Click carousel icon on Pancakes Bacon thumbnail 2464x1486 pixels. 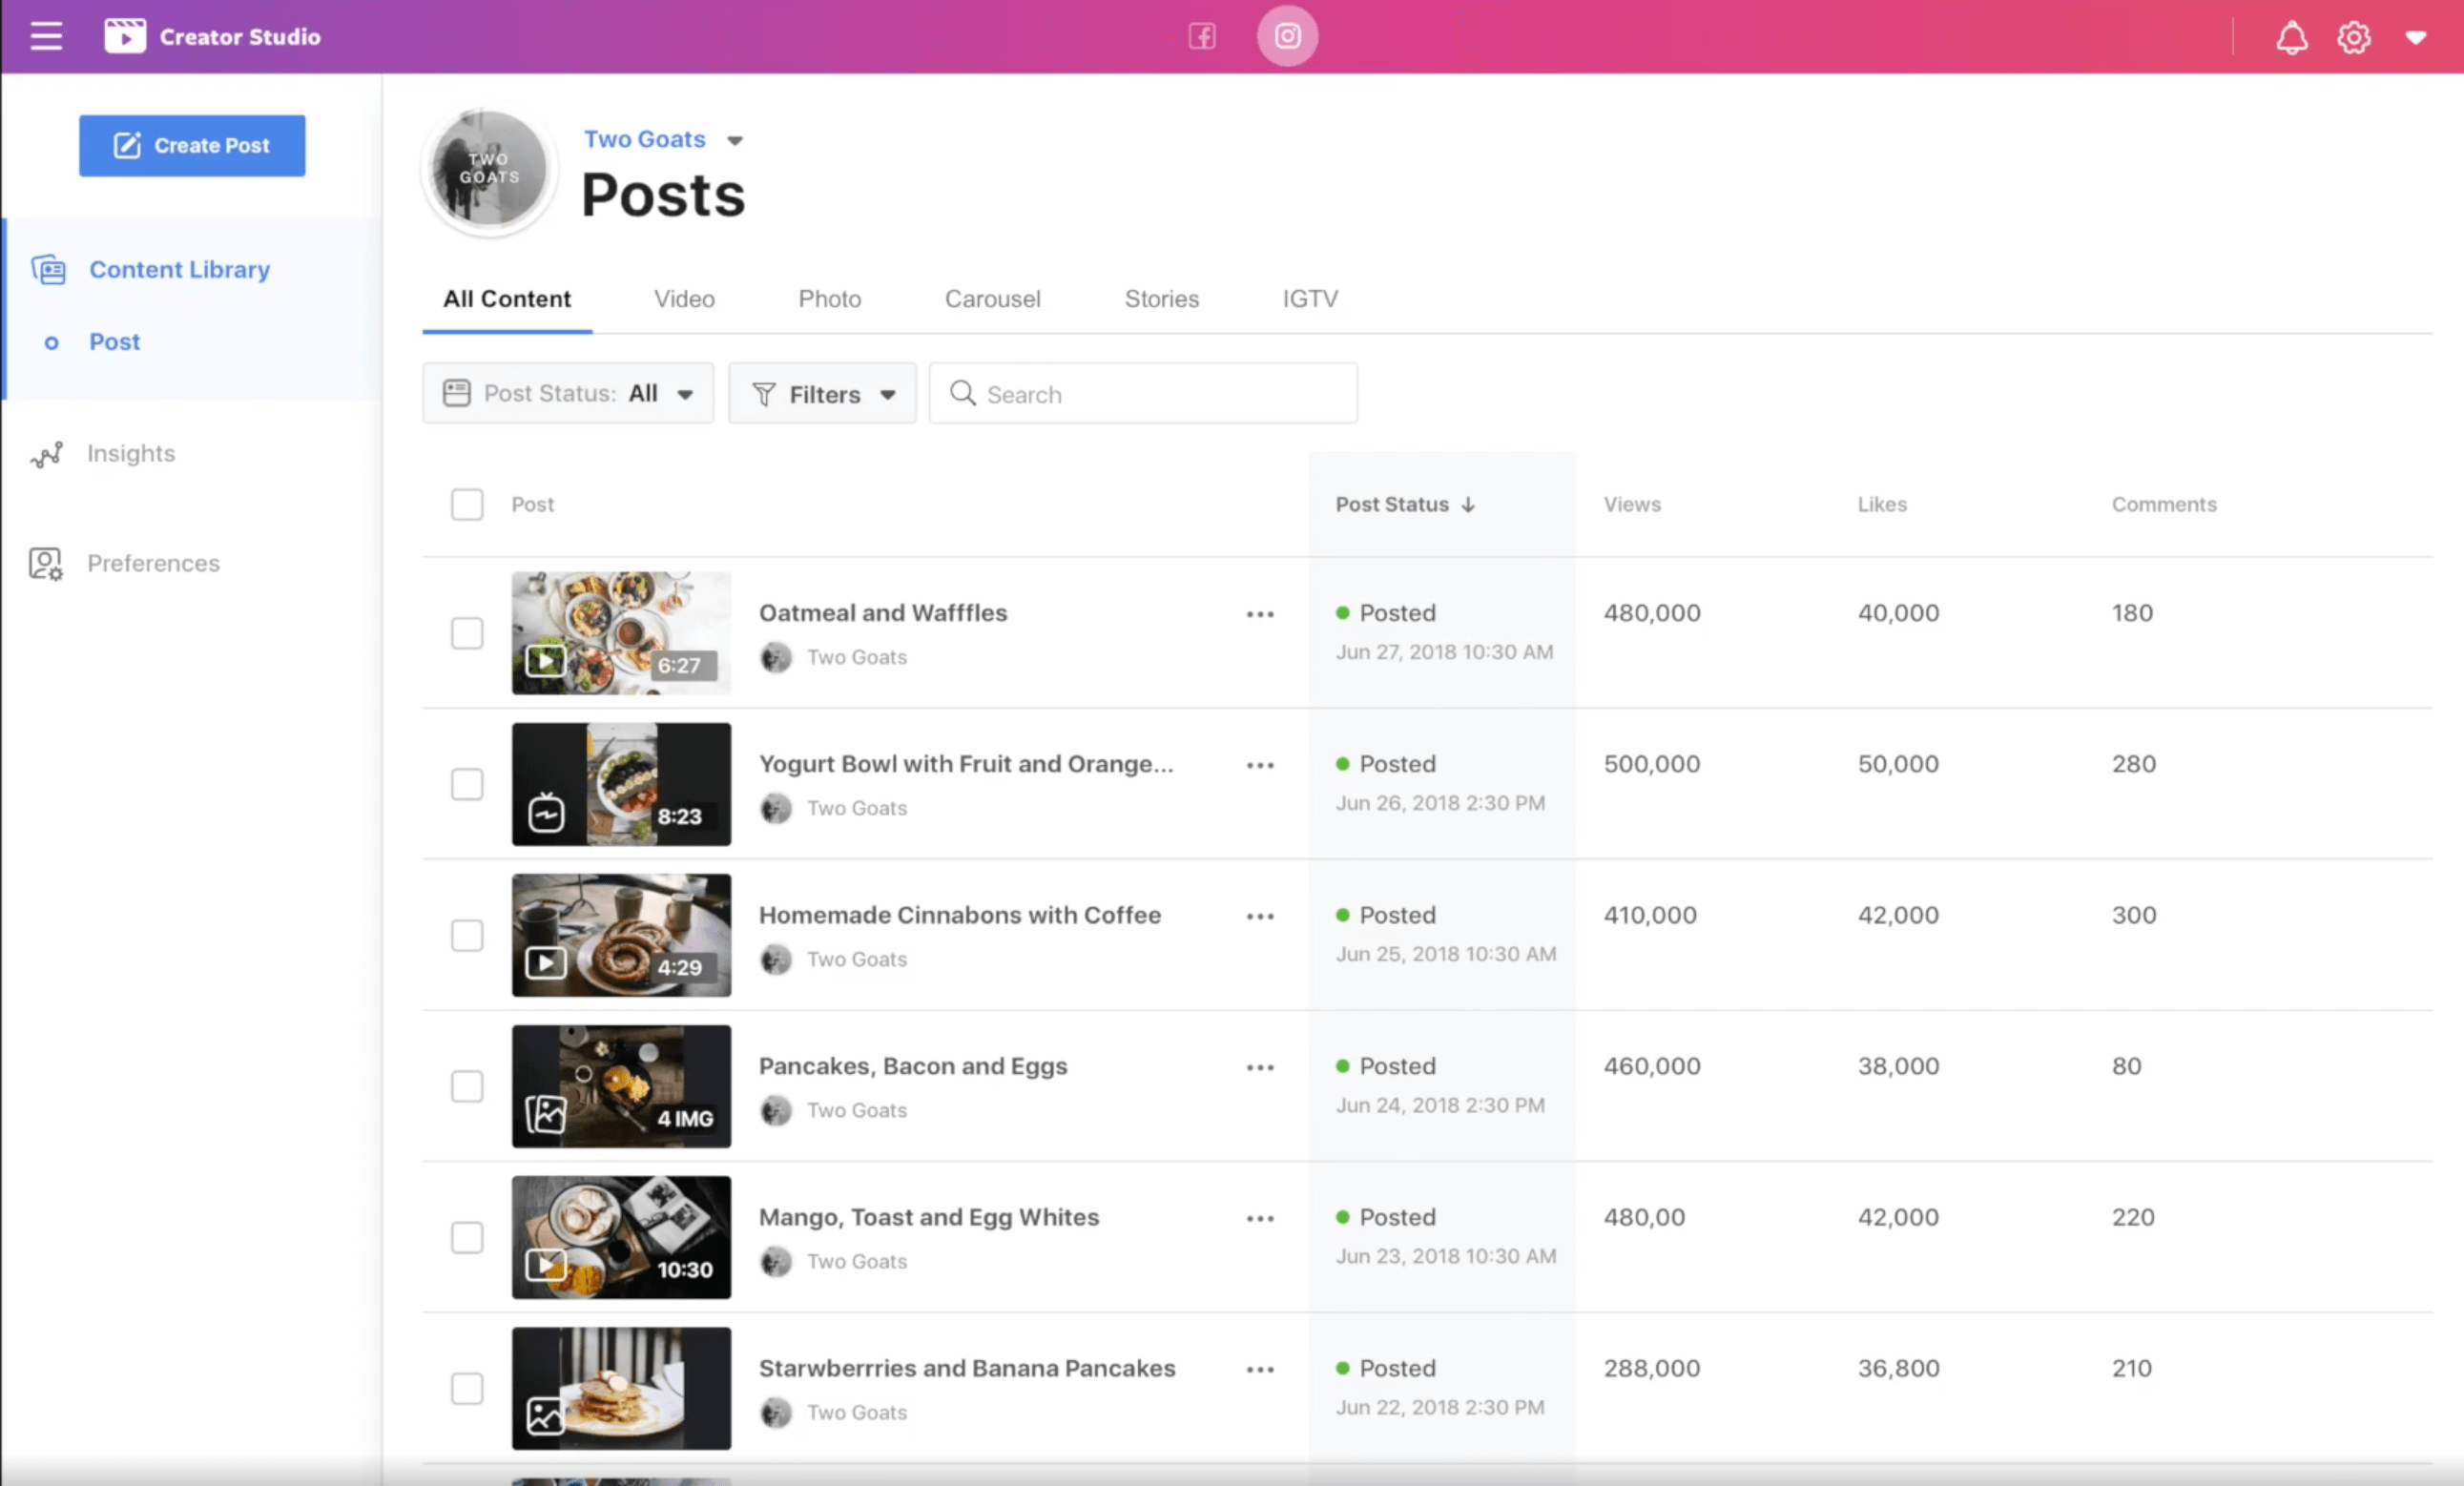546,1114
